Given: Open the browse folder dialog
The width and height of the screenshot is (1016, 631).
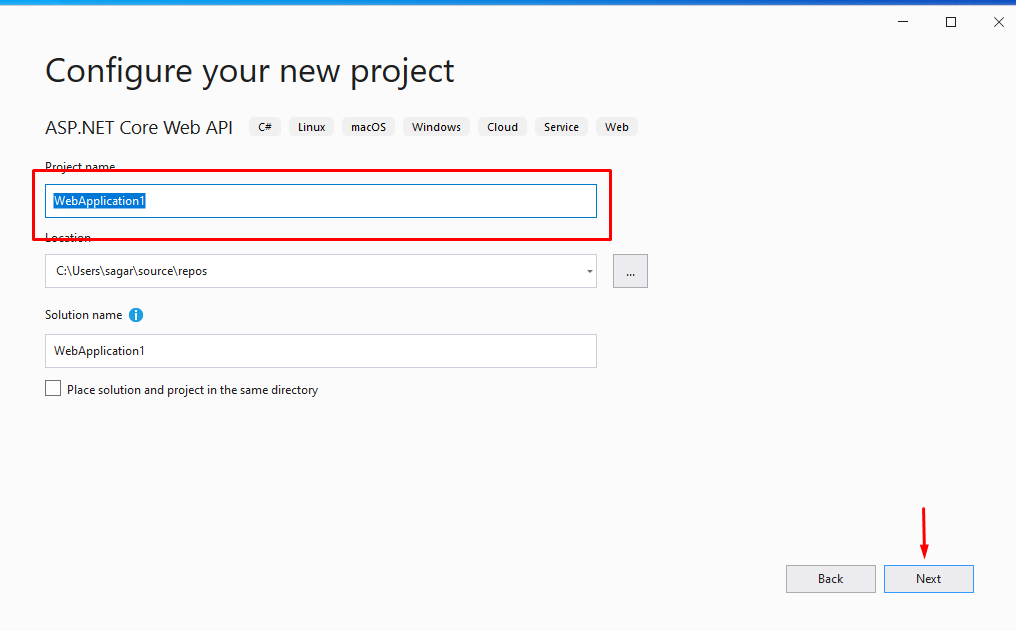Looking at the screenshot, I should click(x=630, y=270).
